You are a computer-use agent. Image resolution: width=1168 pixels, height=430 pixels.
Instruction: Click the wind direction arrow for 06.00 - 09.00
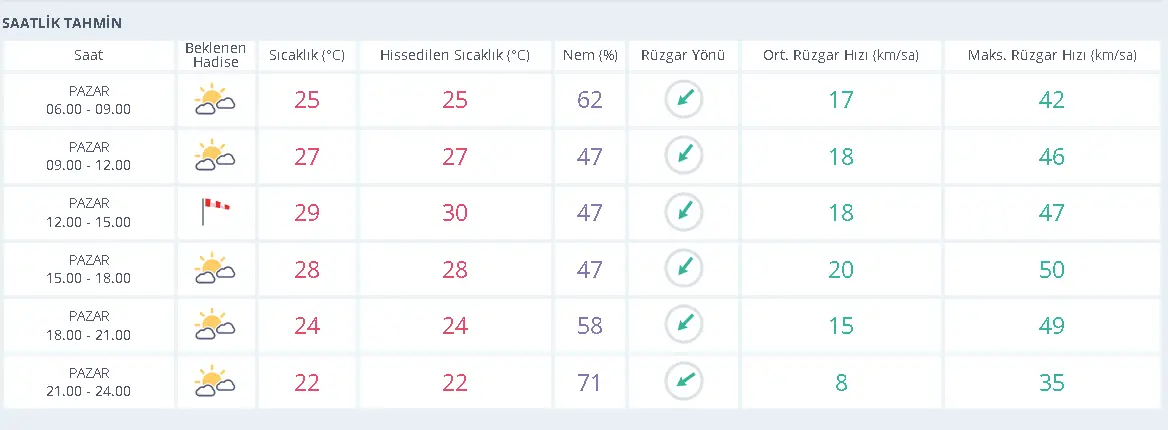click(x=684, y=100)
